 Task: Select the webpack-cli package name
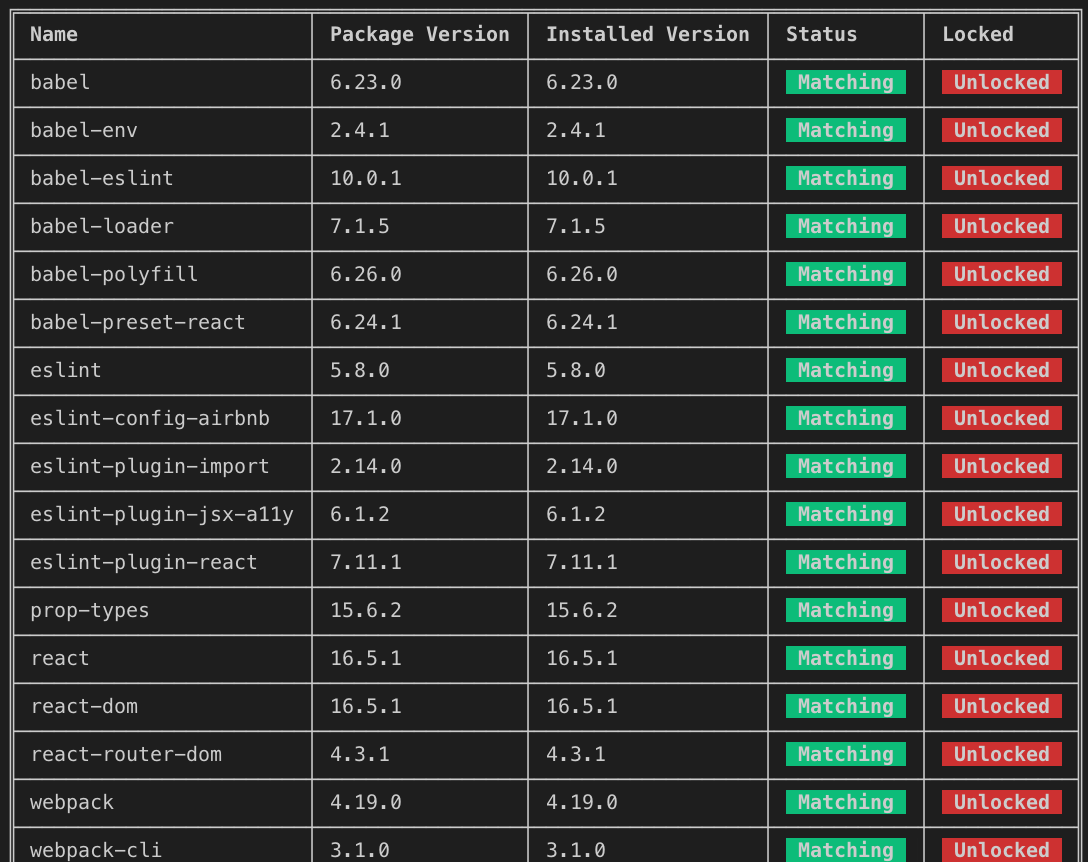96,850
